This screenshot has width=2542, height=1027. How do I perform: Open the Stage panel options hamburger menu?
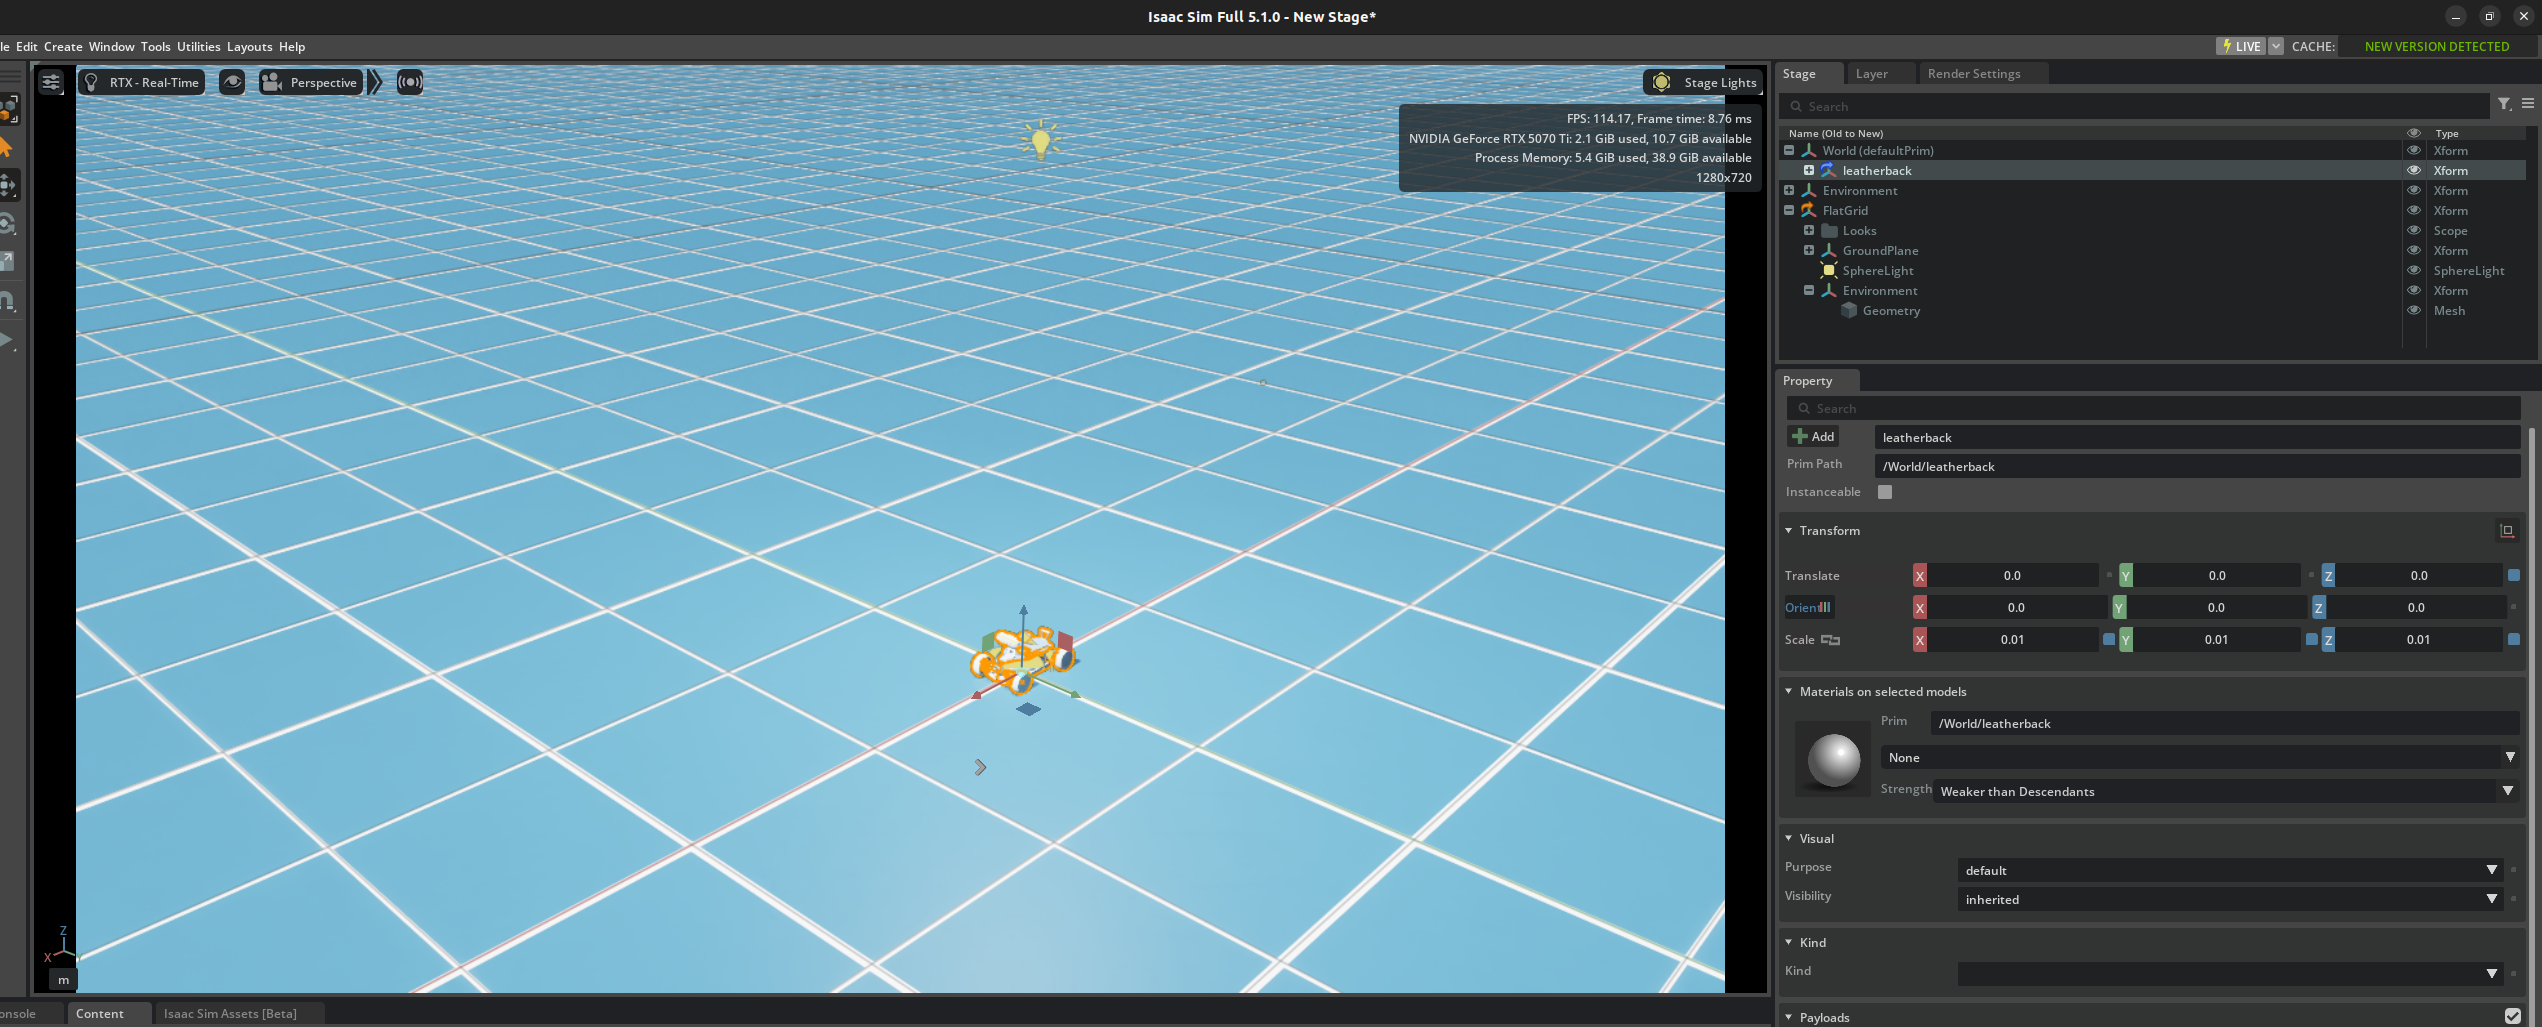tap(2527, 104)
